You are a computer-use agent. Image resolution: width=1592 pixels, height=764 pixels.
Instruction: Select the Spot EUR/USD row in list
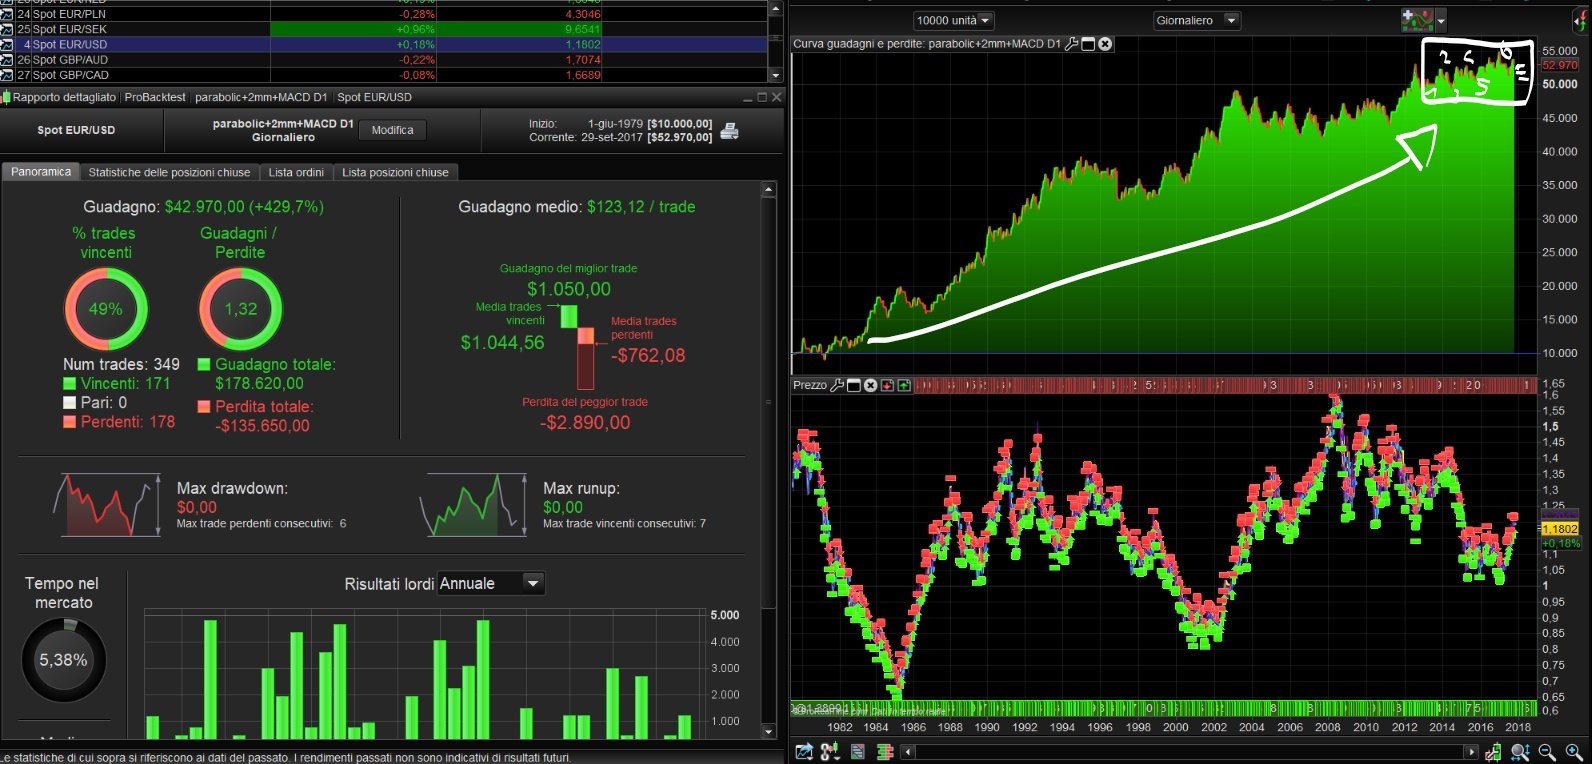pos(384,44)
